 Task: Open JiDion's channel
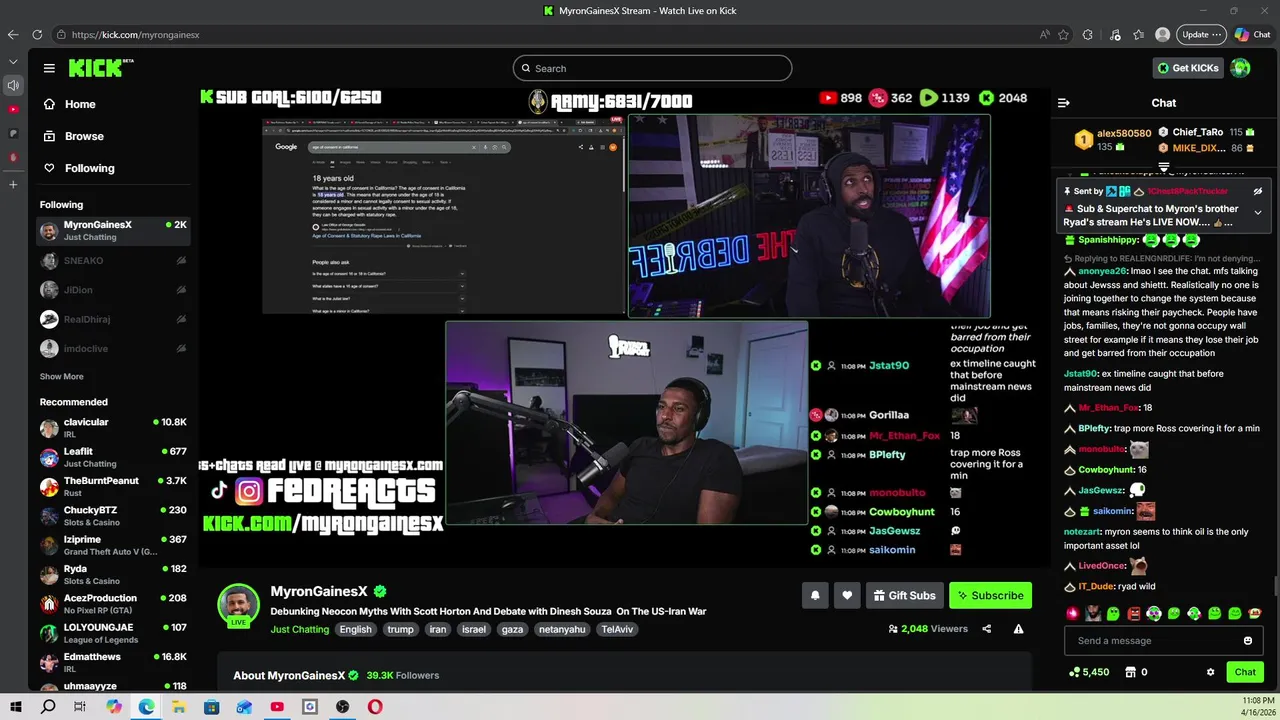click(x=113, y=290)
